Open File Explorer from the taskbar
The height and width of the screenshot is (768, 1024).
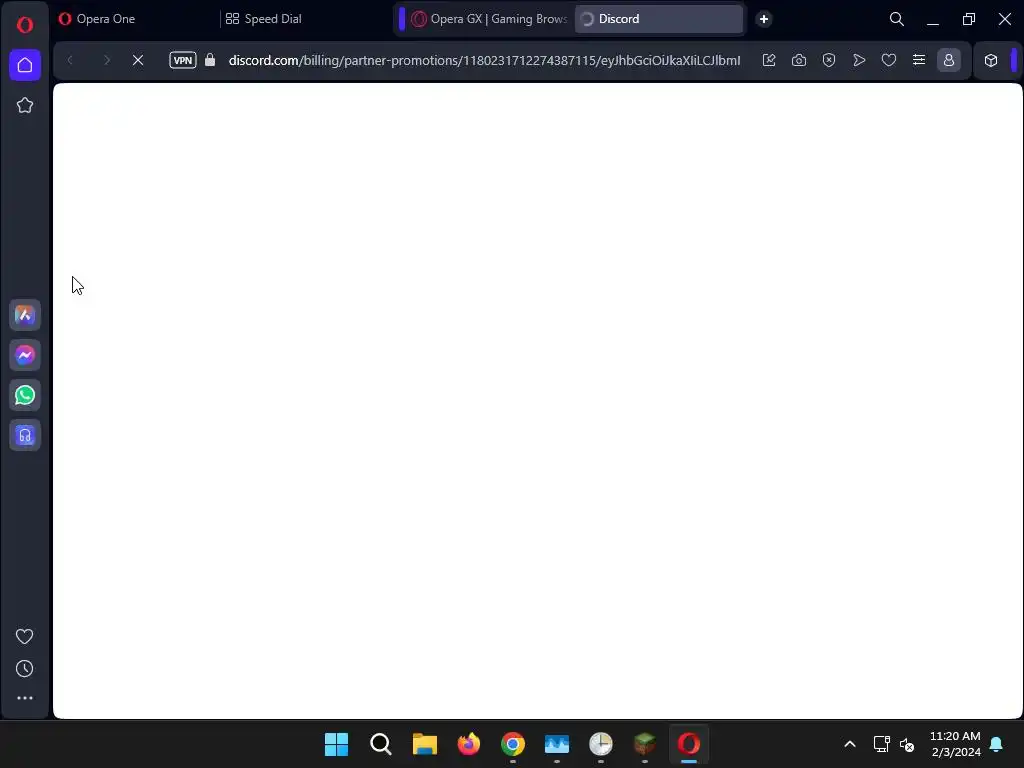pos(424,744)
